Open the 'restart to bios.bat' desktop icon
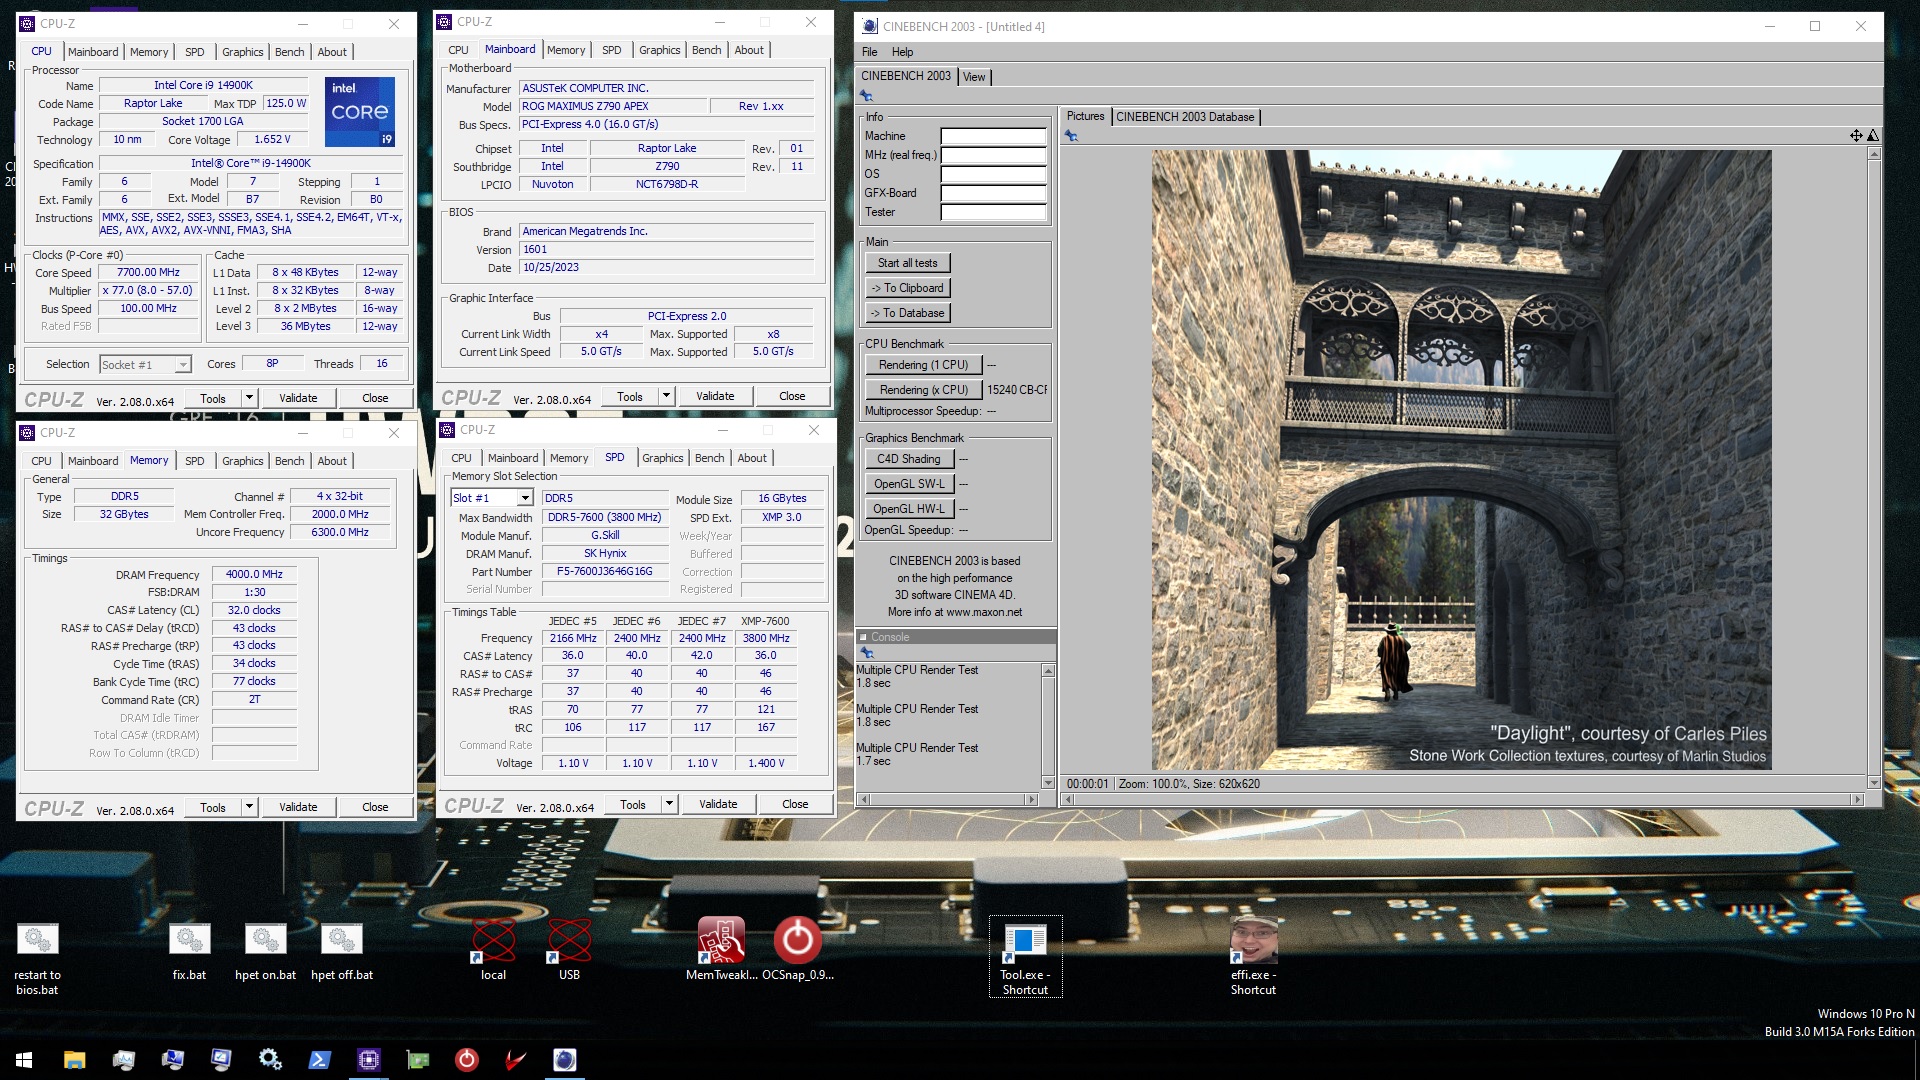Screen dimensions: 1920x1080 [x=37, y=959]
